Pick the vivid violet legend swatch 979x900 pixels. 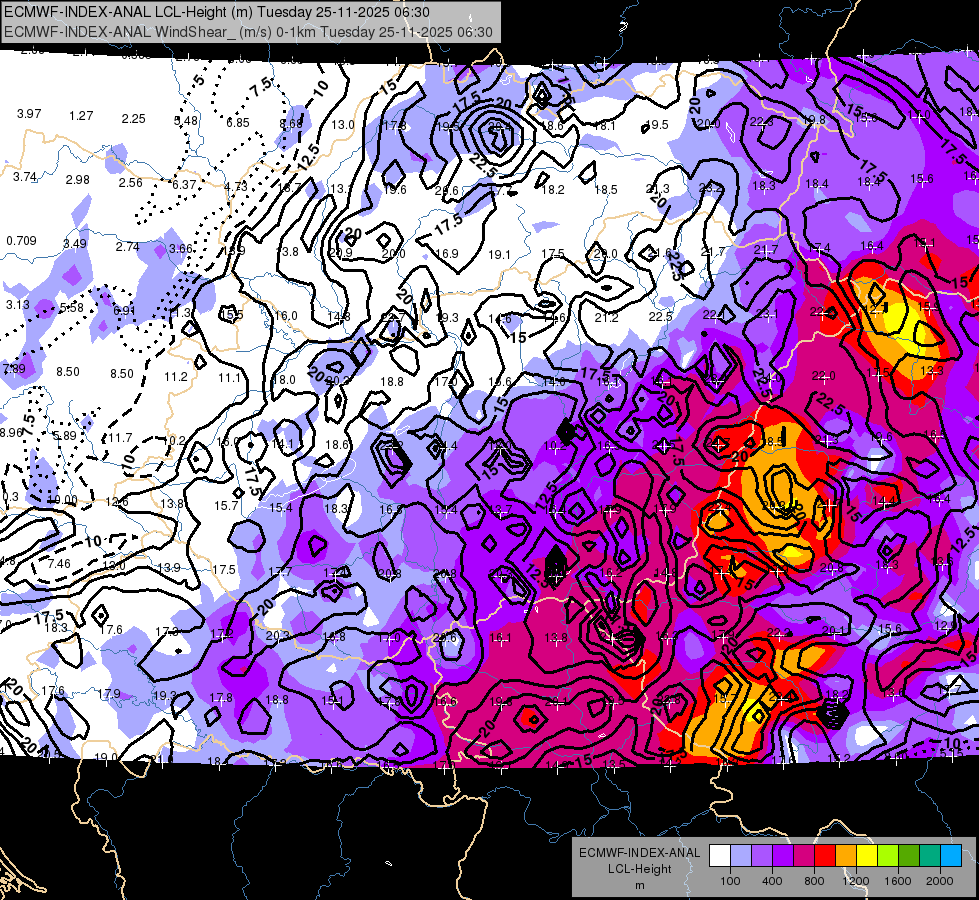click(783, 856)
